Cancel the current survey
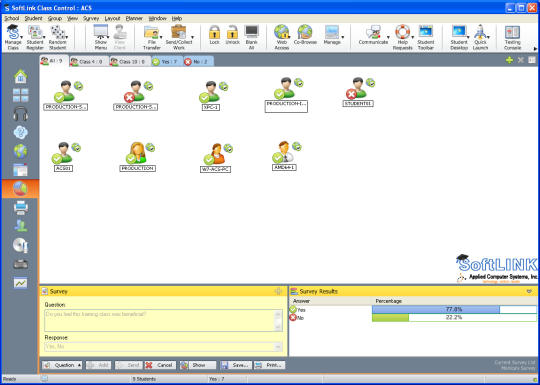 coord(160,365)
